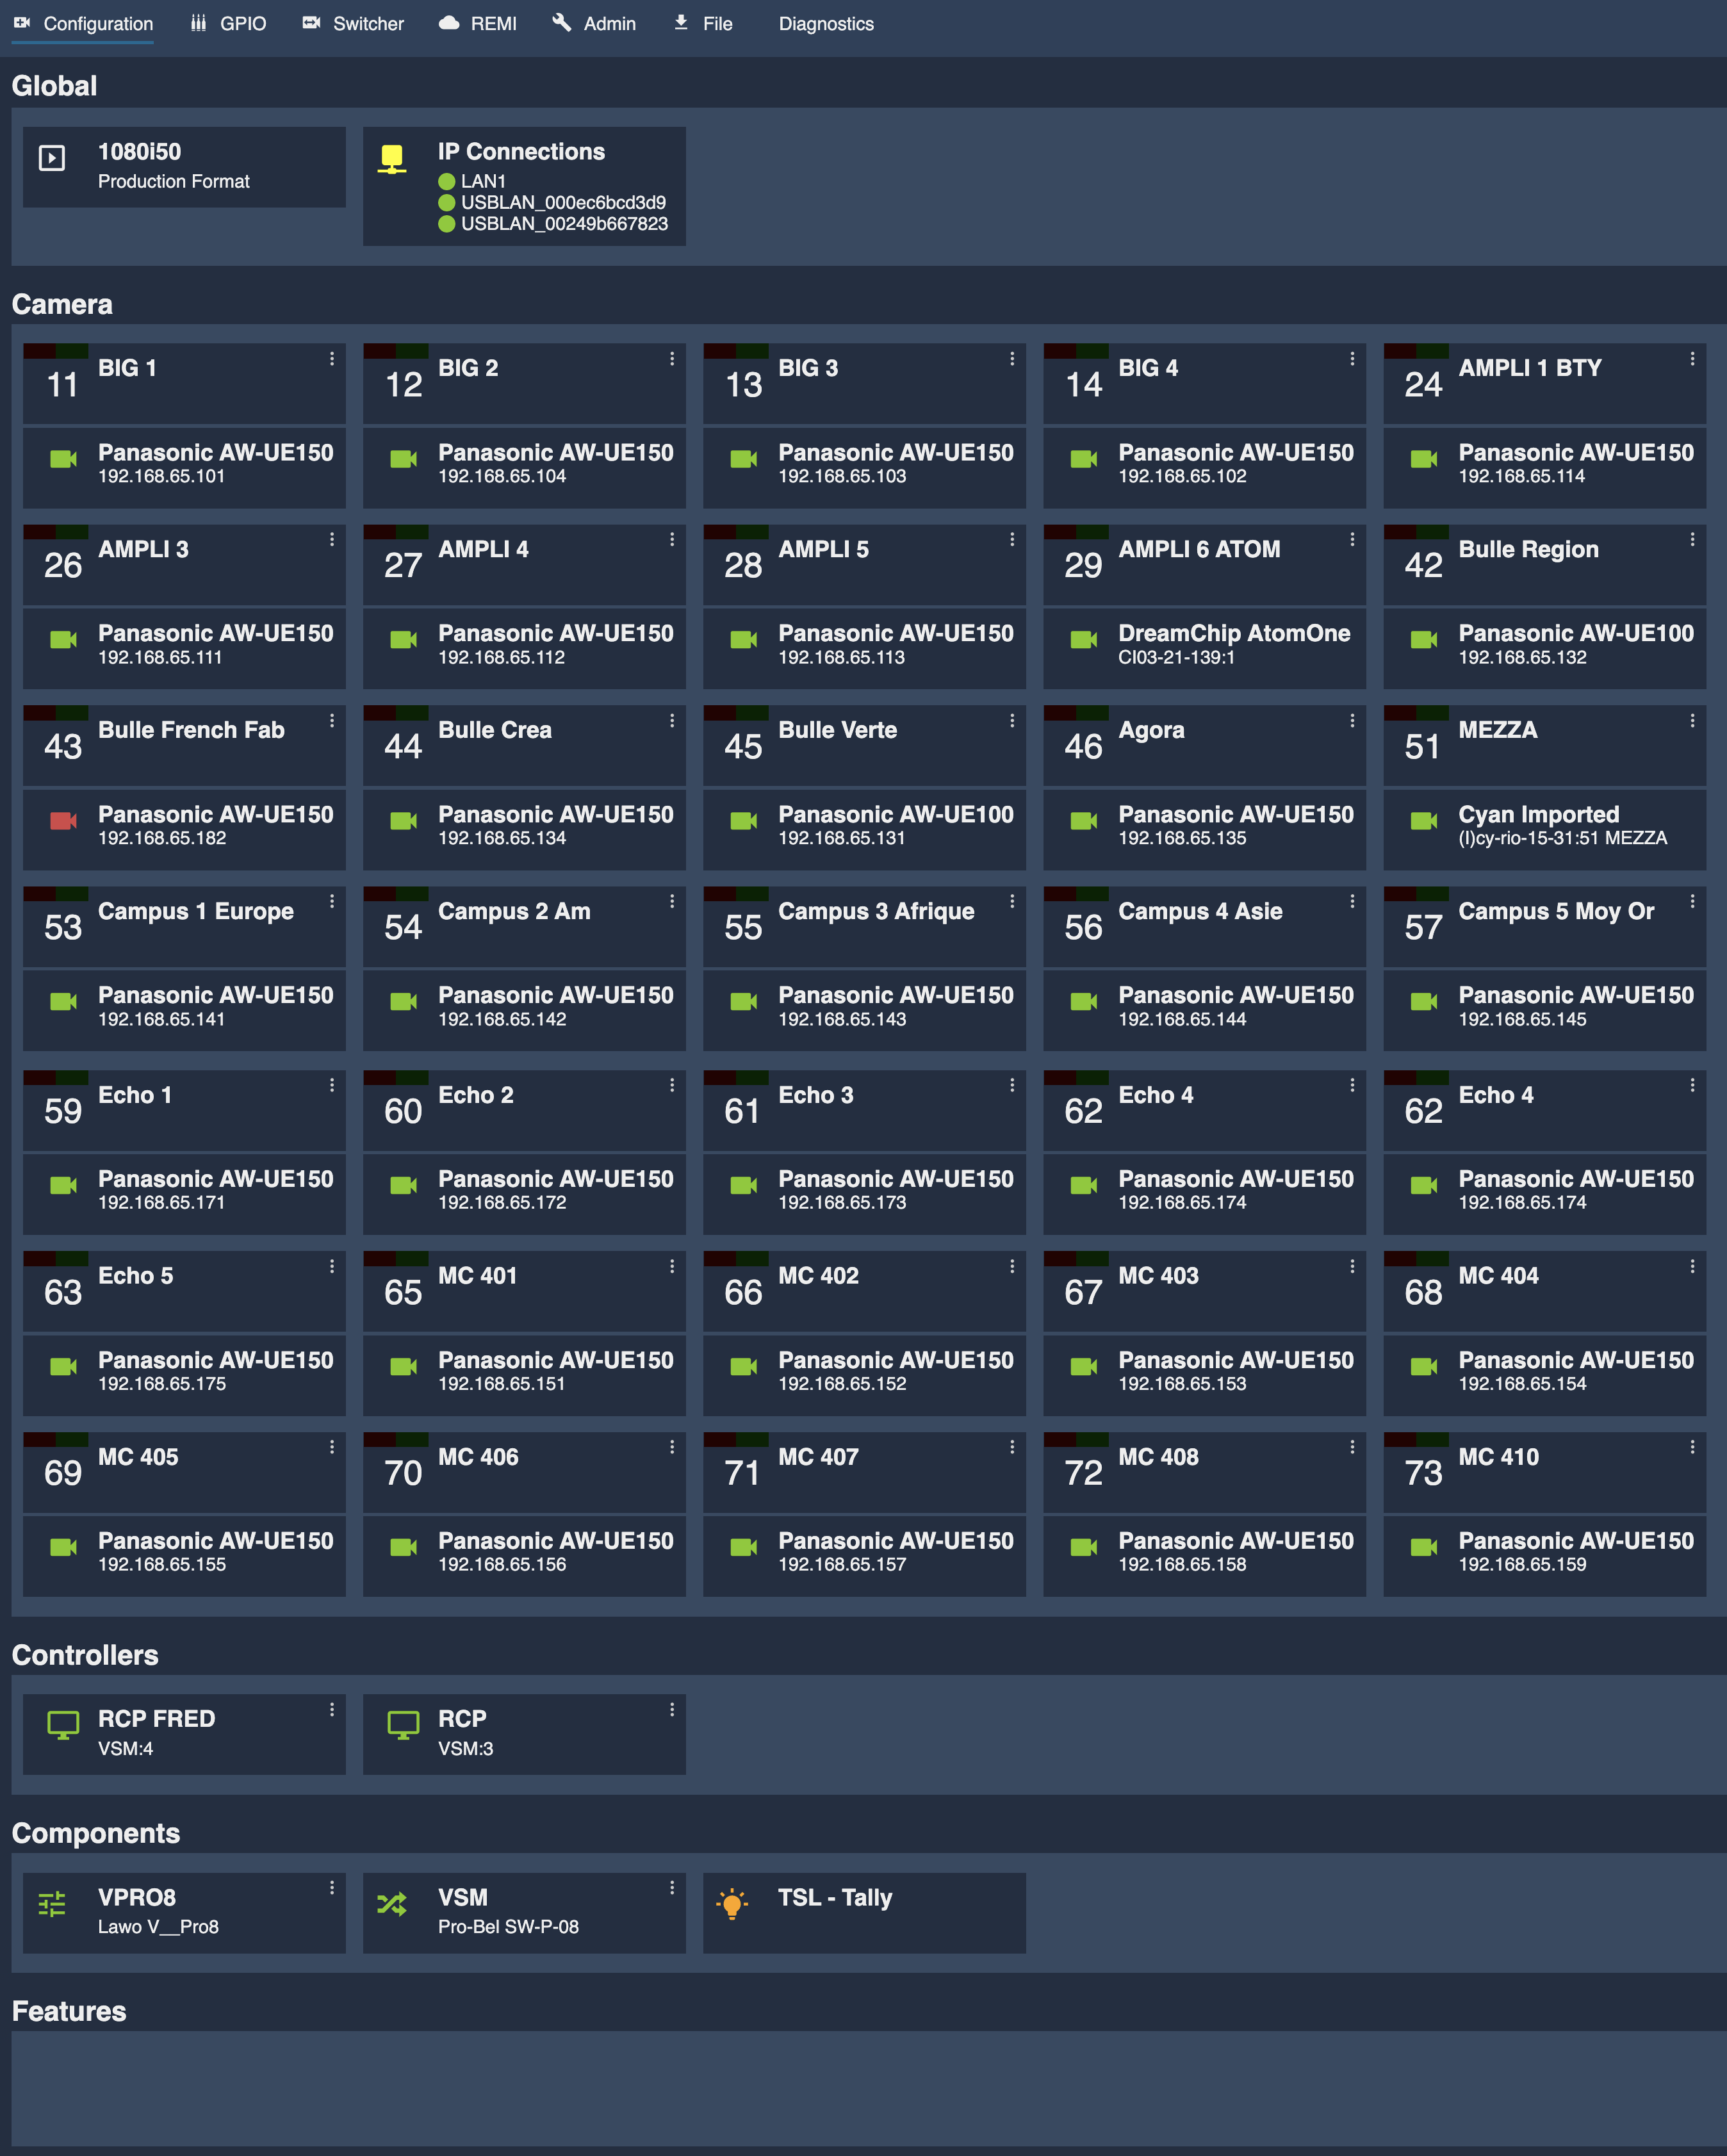Open the Switcher tab
This screenshot has width=1727, height=2156.
click(353, 24)
